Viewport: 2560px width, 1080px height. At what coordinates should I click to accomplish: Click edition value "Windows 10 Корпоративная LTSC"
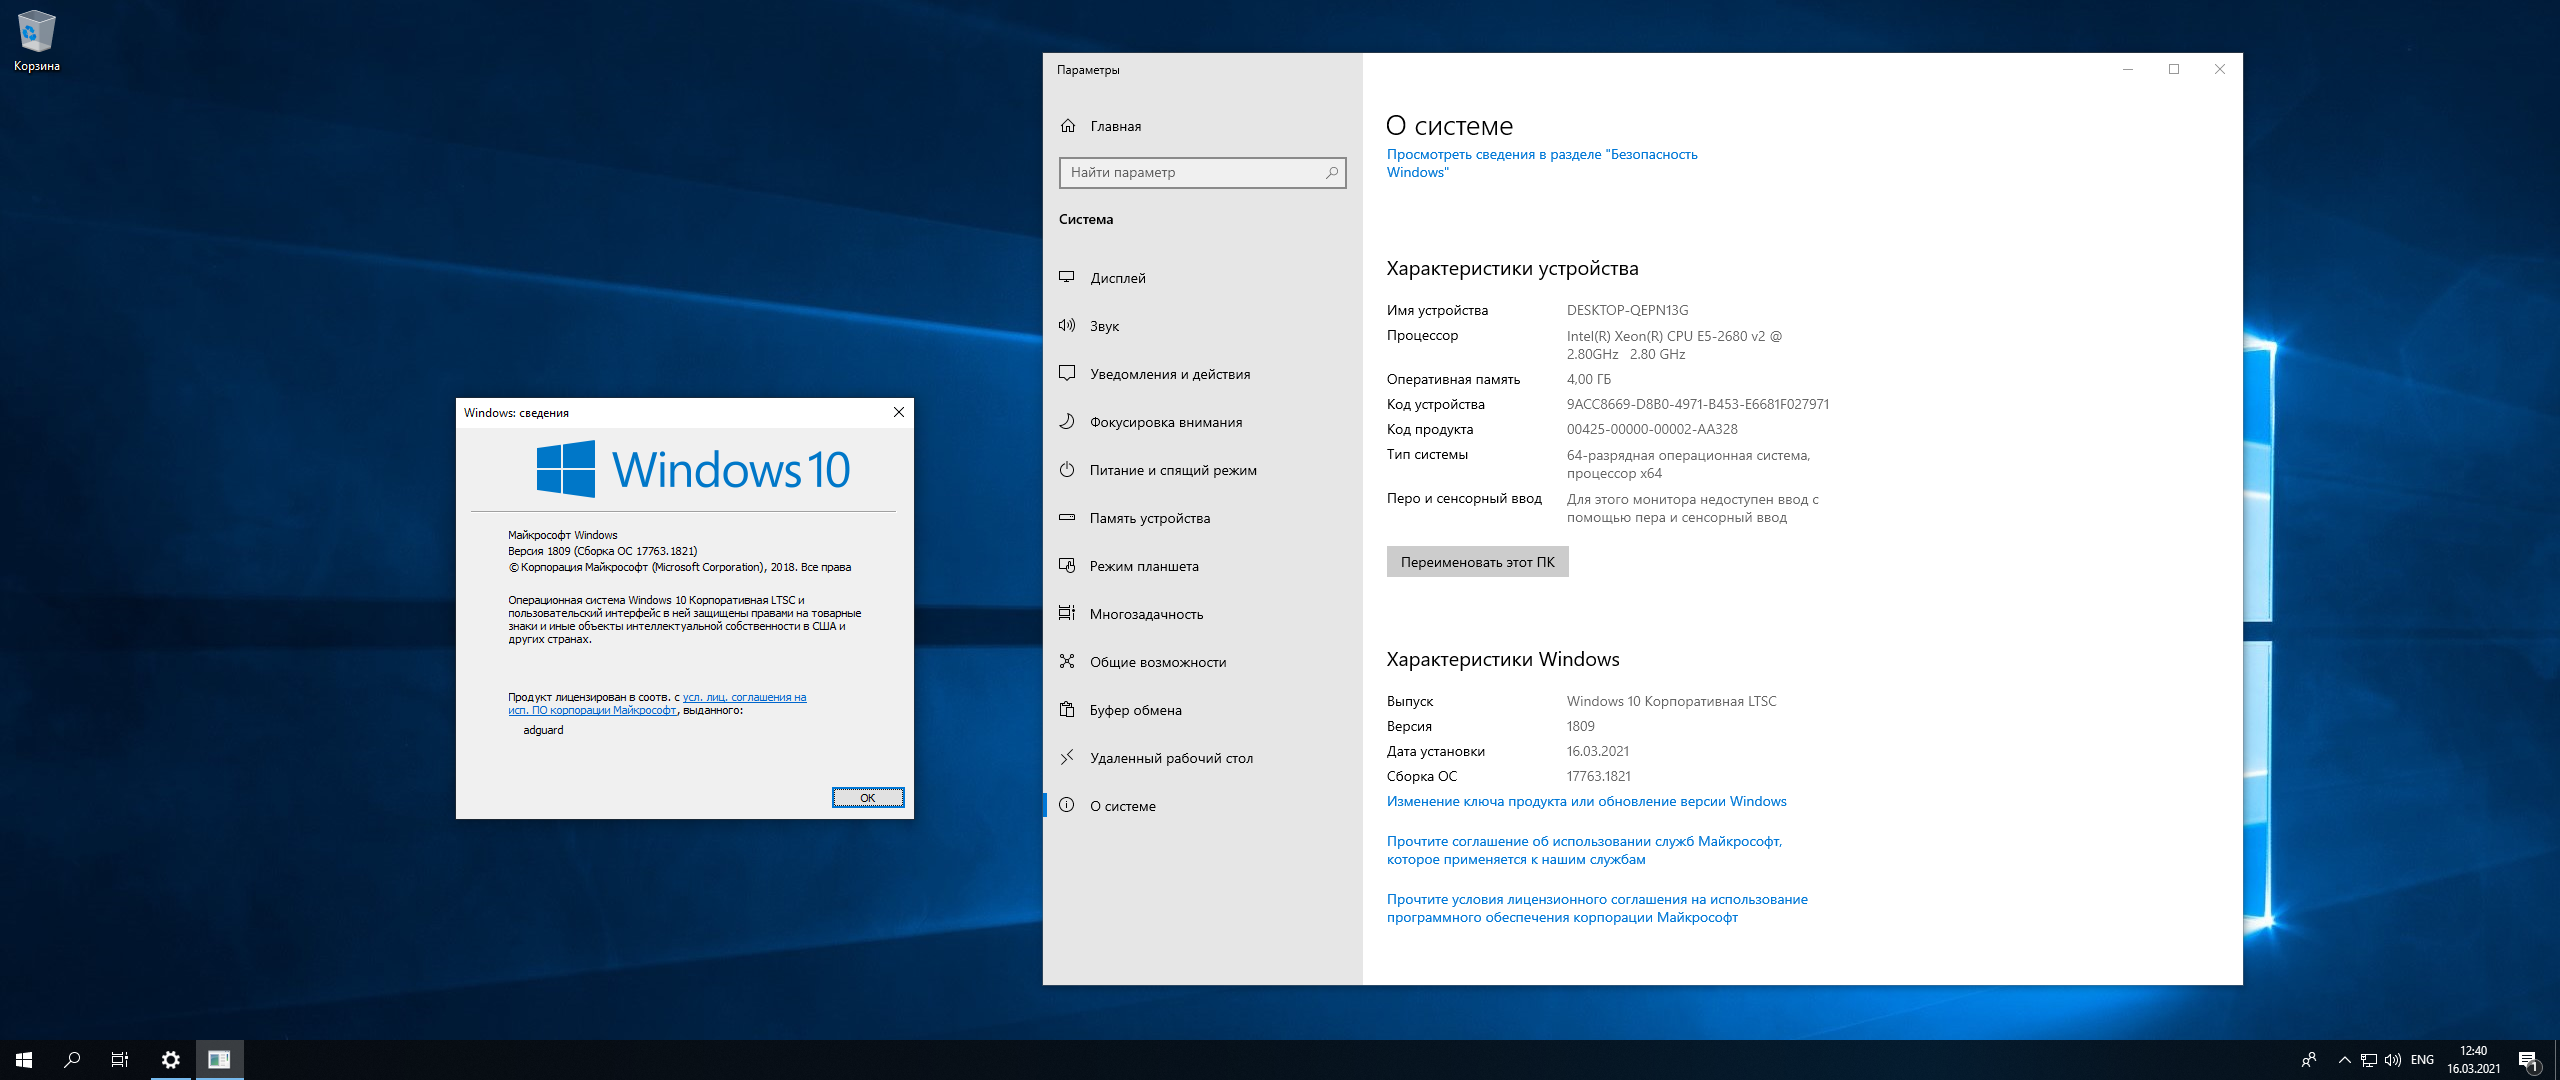(x=1672, y=701)
